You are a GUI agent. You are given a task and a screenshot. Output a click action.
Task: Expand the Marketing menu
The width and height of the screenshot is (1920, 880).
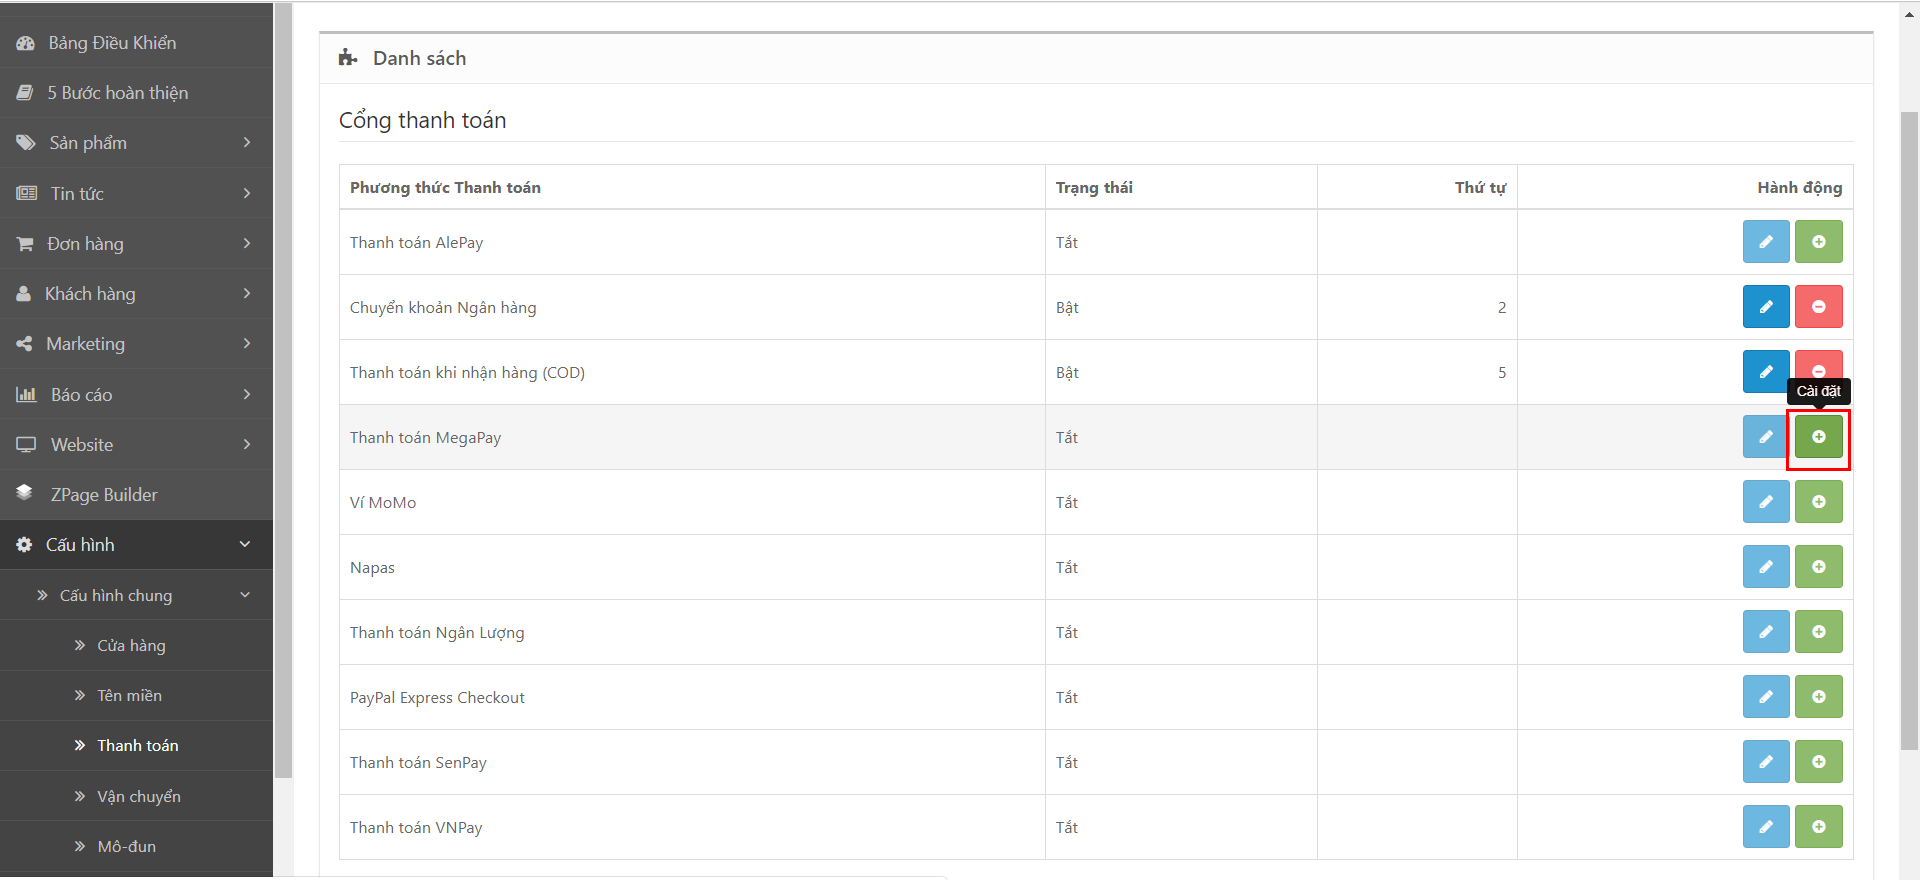pos(136,344)
